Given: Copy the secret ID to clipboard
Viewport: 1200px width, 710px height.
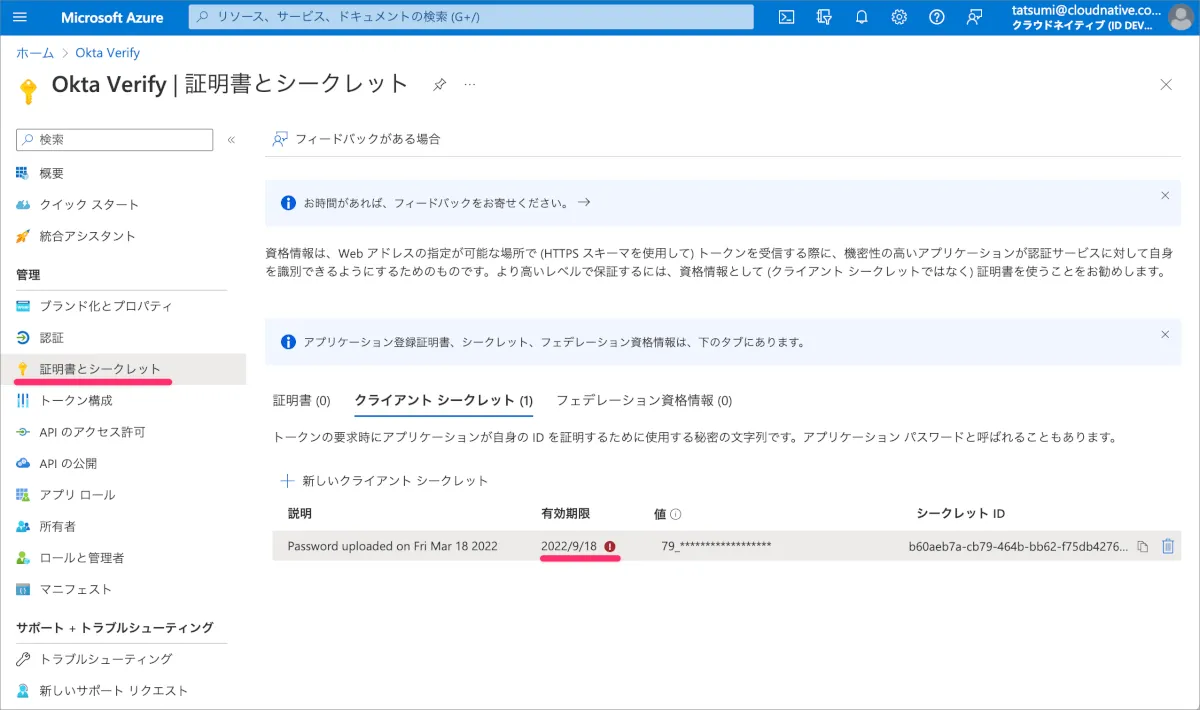Looking at the screenshot, I should (1143, 547).
